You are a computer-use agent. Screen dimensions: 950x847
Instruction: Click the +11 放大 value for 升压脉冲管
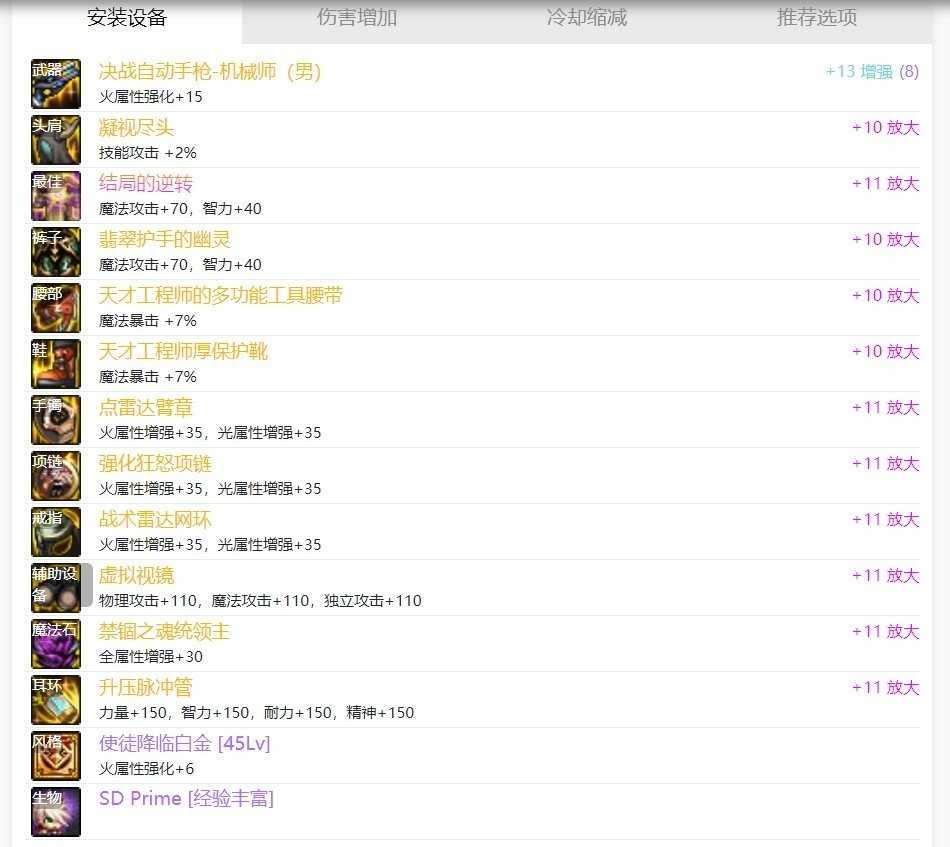(885, 687)
